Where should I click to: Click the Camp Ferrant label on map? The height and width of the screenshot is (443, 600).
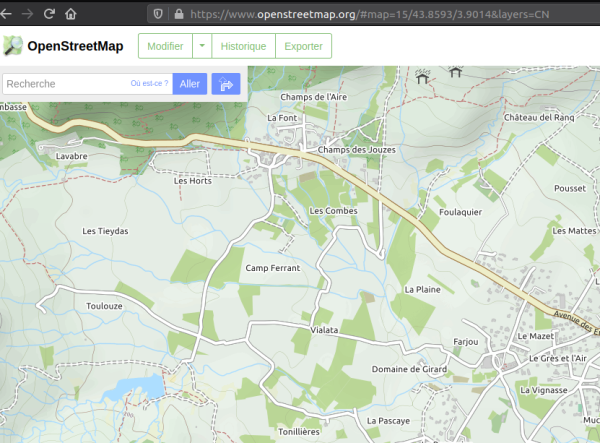[x=272, y=269]
